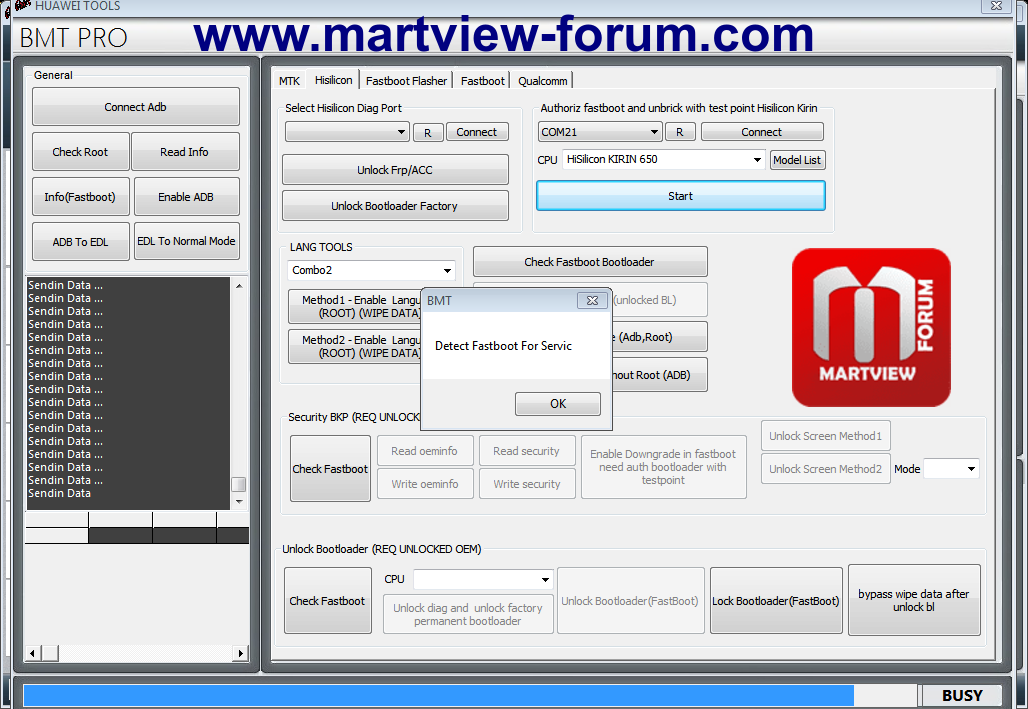Click Check Fastboot Bootloader button
This screenshot has width=1028, height=709.
tap(590, 262)
